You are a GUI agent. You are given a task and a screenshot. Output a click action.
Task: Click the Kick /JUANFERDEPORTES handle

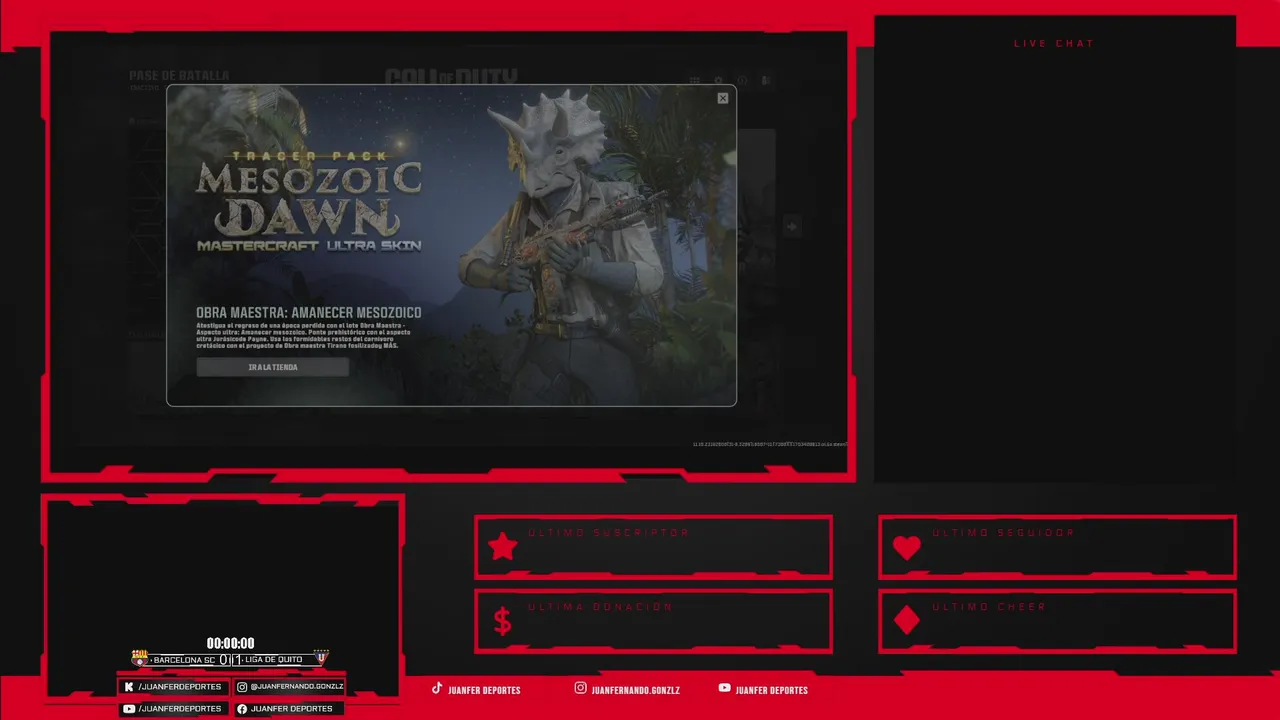coord(180,687)
